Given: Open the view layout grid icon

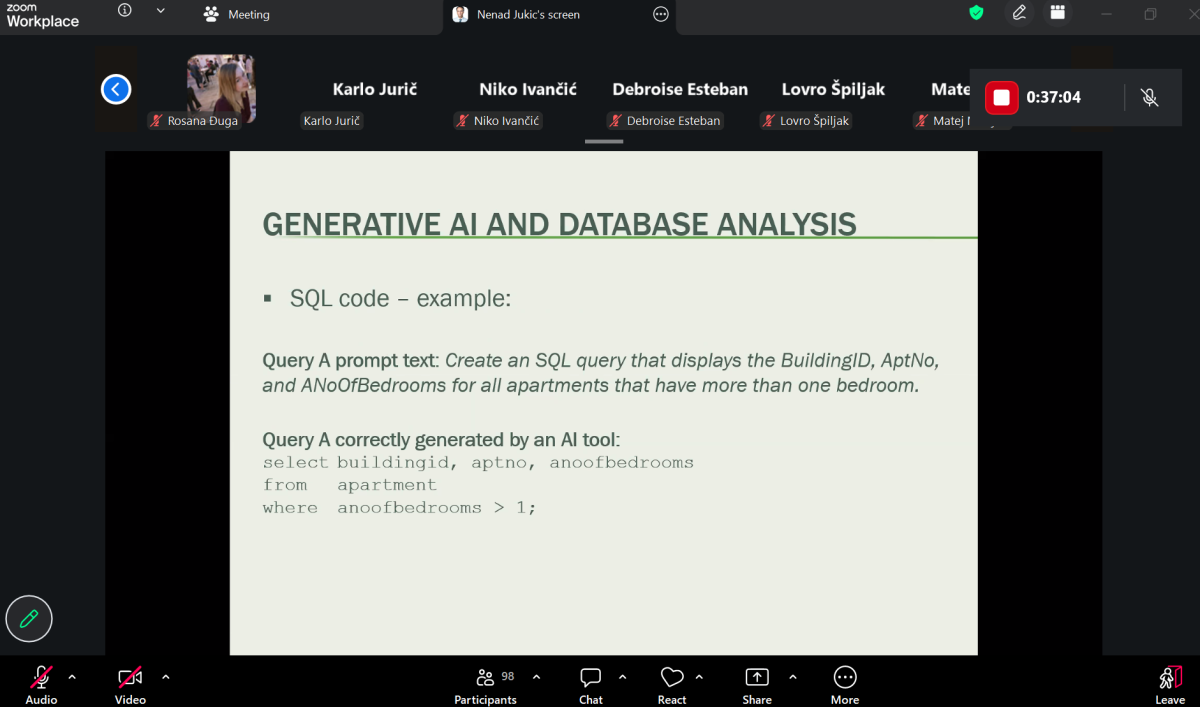Looking at the screenshot, I should click(x=1056, y=13).
